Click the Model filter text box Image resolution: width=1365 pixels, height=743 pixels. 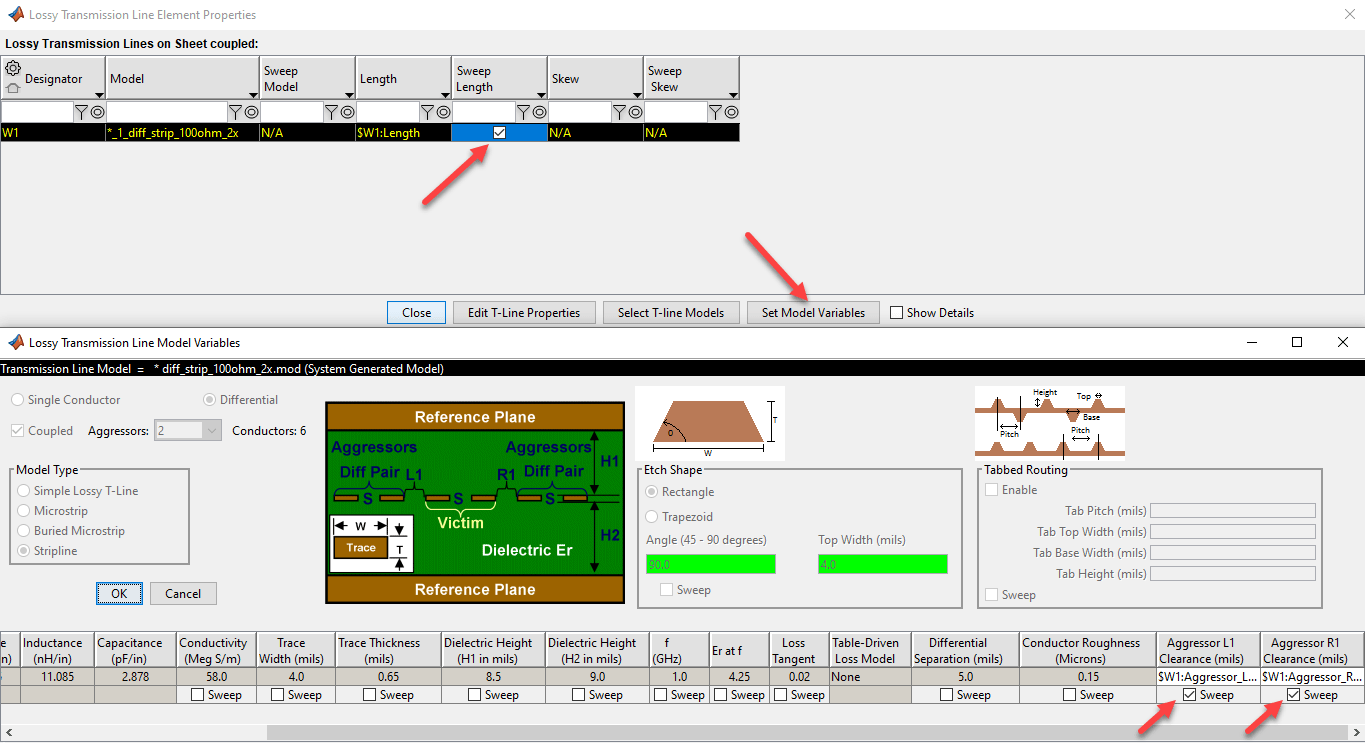coord(167,112)
